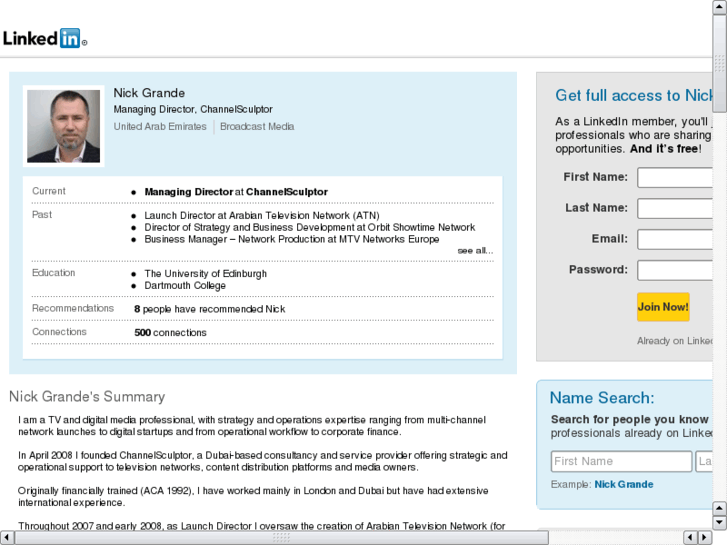This screenshot has width=727, height=545.
Task: Click United Arab Emirates location text
Action: (x=160, y=126)
